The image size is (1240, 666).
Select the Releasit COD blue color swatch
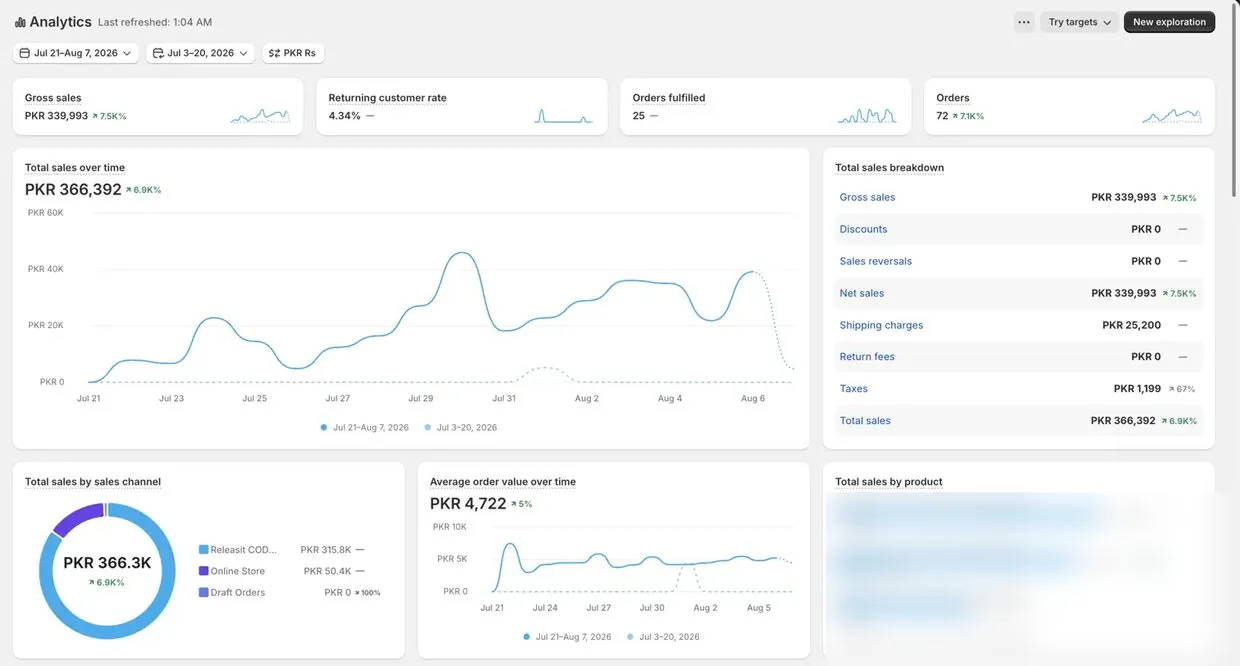pos(204,550)
